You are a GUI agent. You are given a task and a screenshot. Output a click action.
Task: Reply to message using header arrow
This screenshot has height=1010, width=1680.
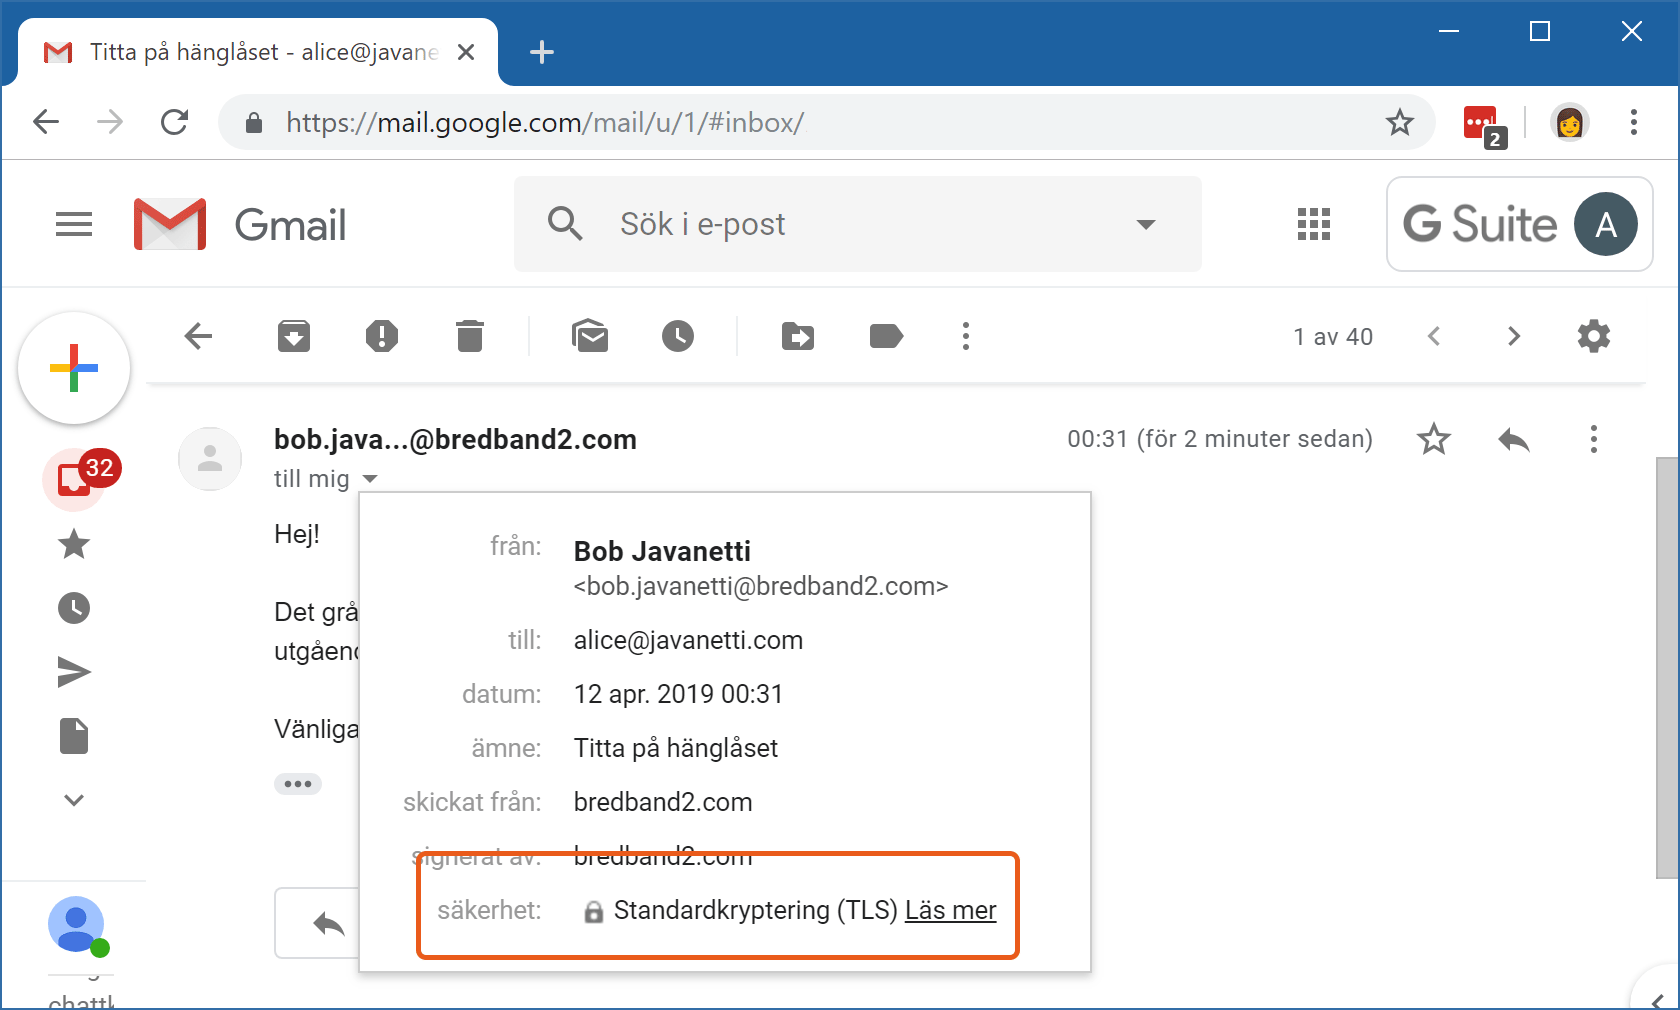[x=1514, y=439]
